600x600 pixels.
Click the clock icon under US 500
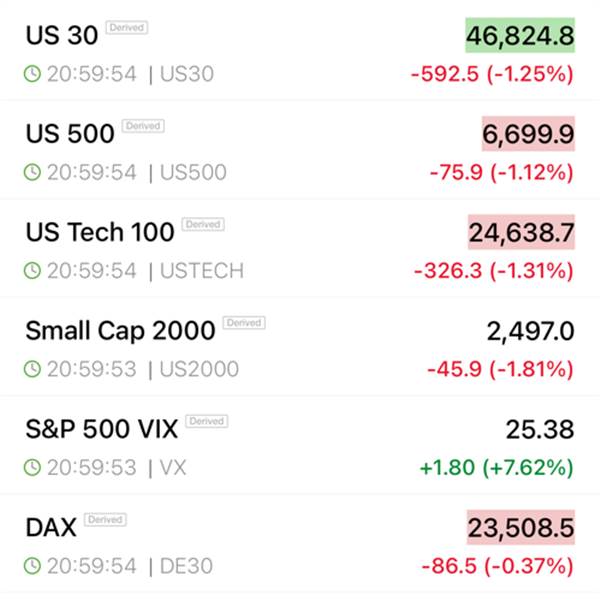(x=32, y=172)
